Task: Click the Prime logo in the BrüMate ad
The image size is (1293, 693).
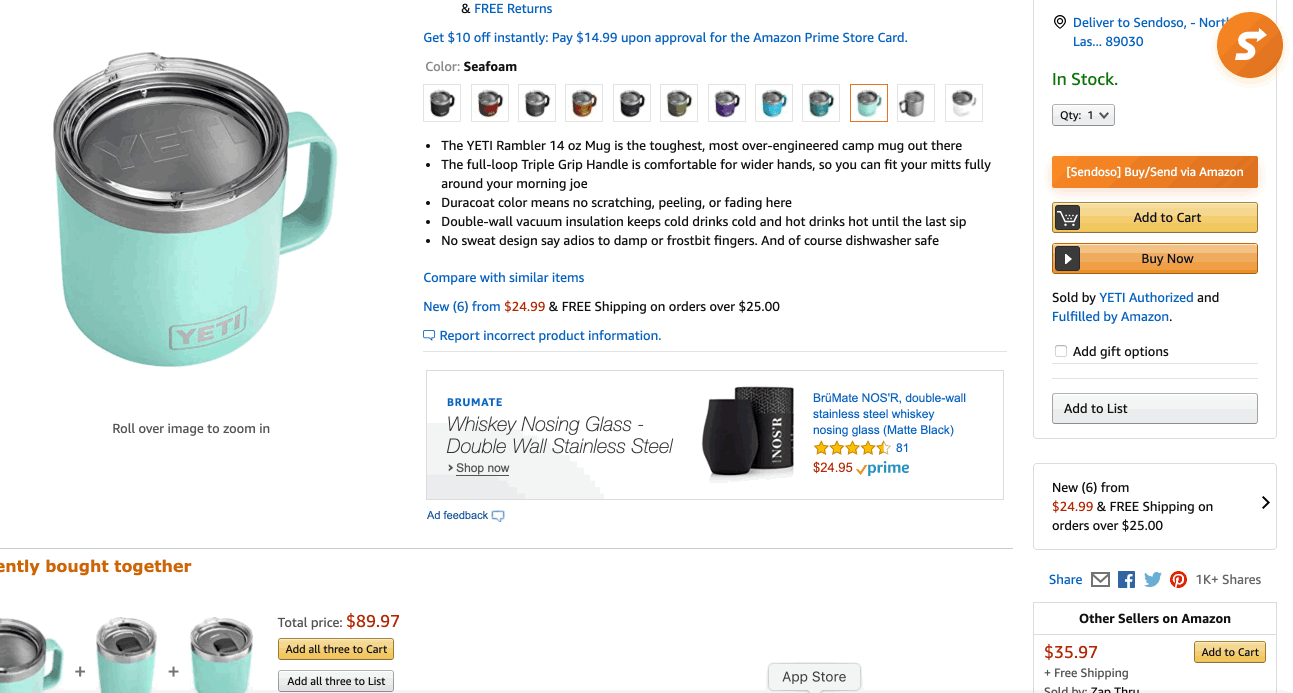Action: coord(882,467)
